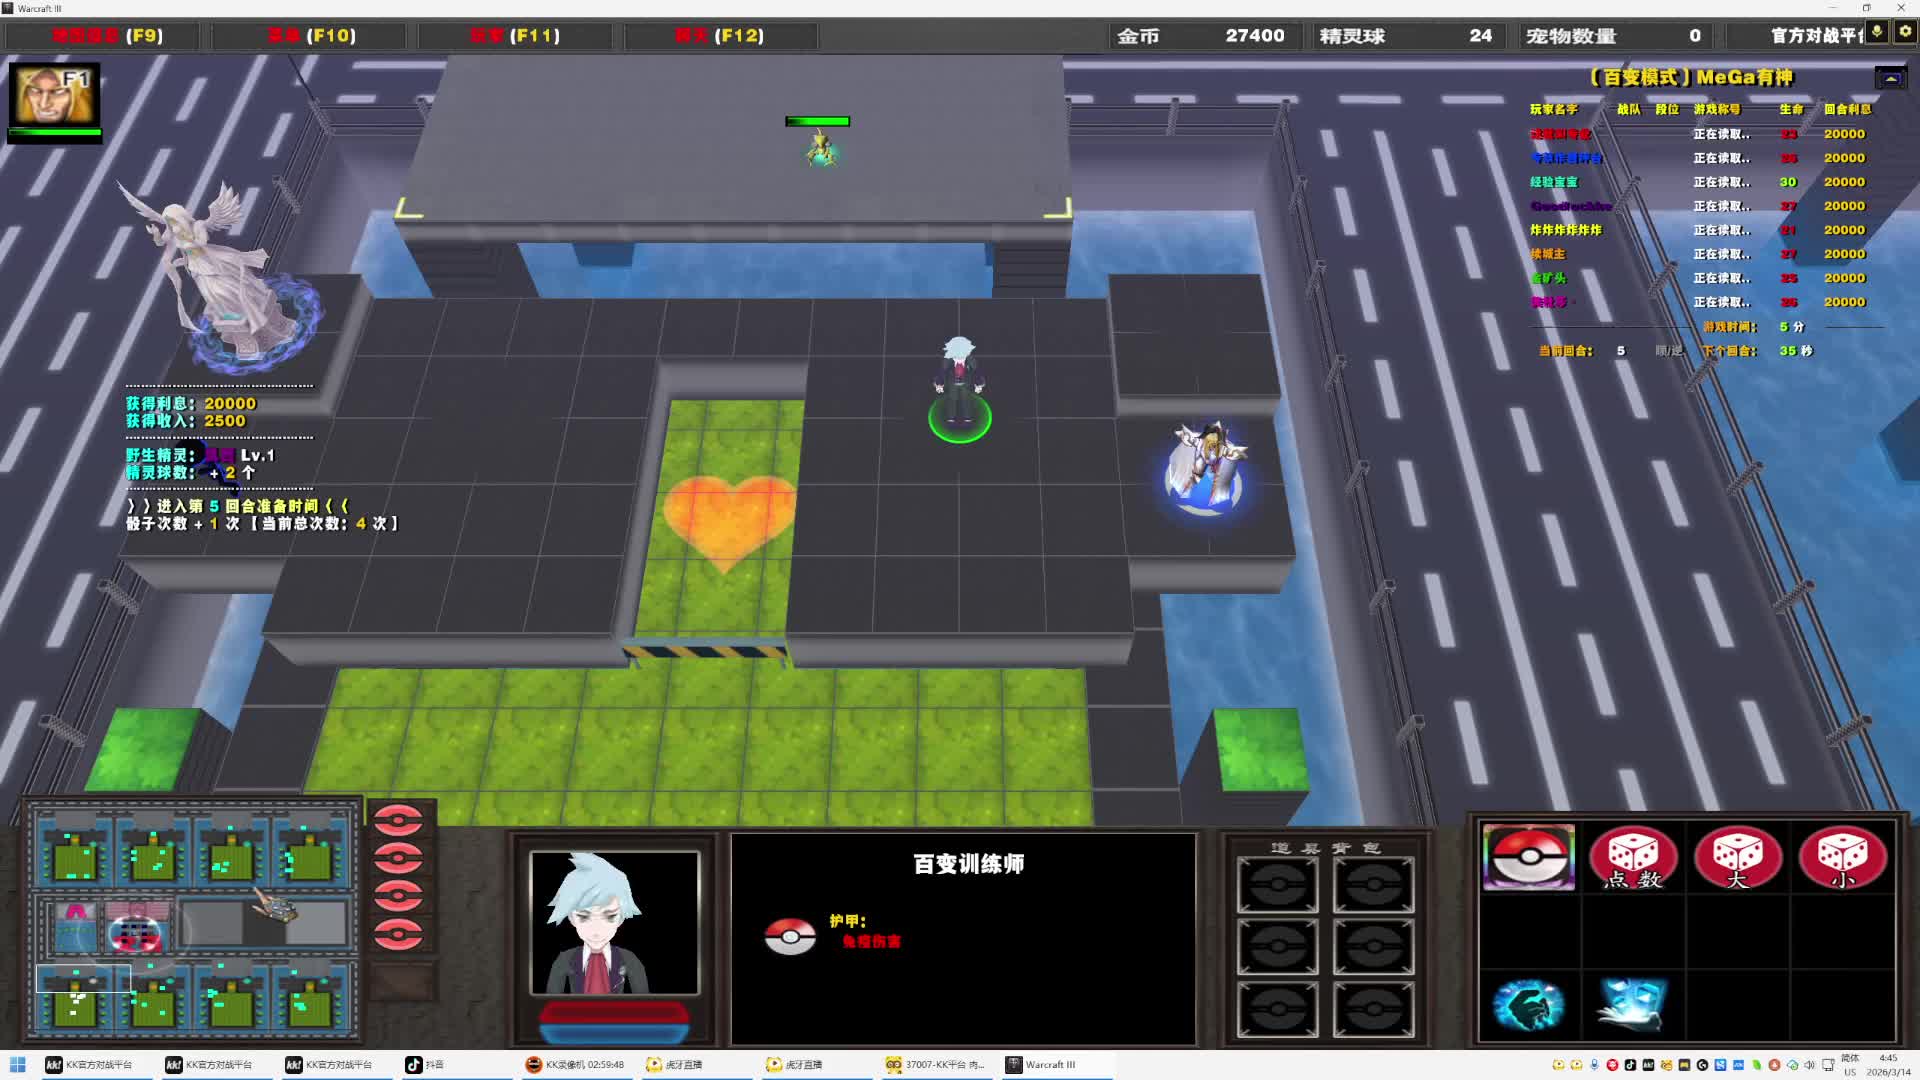This screenshot has height=1080, width=1920.
Task: Select the first empty backpack inventory slot
Action: [1277, 884]
